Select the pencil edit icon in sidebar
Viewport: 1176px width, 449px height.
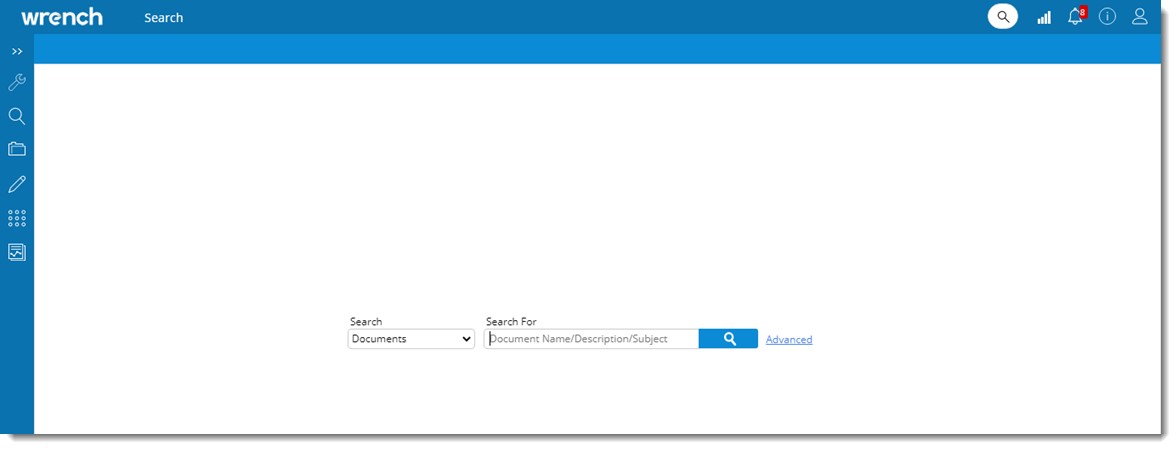pyautogui.click(x=17, y=184)
